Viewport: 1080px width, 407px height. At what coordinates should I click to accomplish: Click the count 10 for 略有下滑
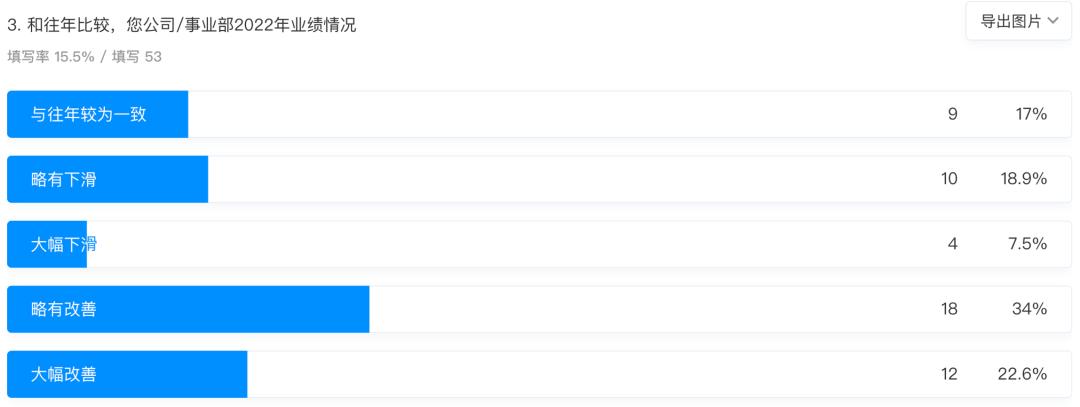tap(948, 179)
